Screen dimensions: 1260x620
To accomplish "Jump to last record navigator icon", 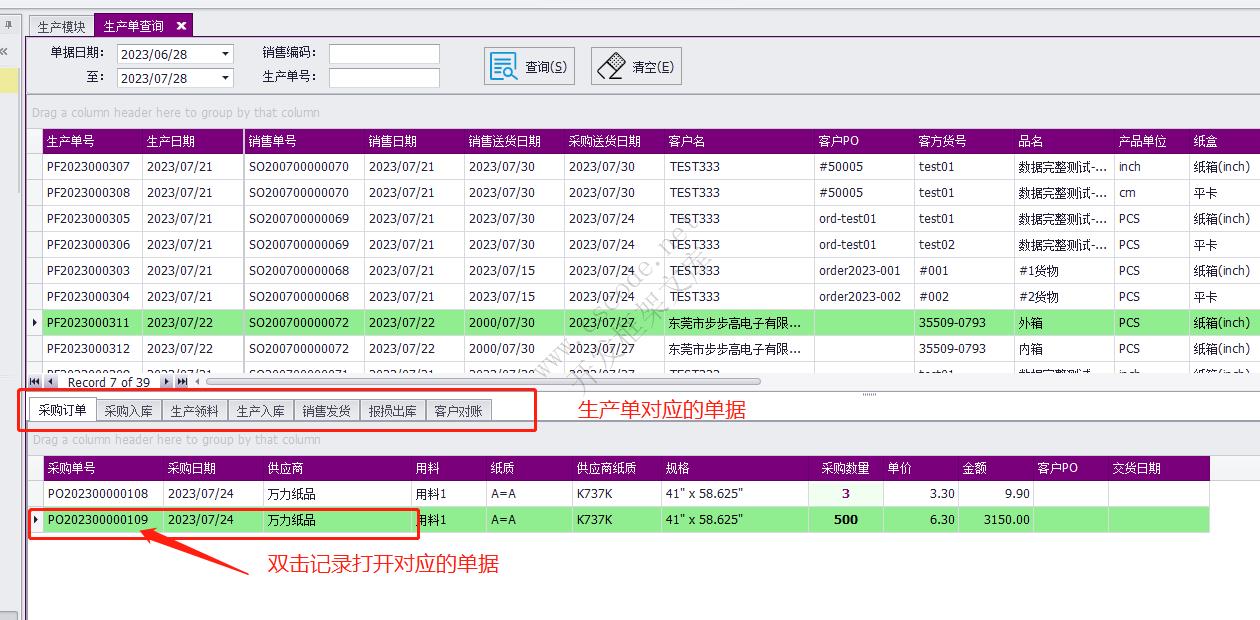I will point(183,382).
